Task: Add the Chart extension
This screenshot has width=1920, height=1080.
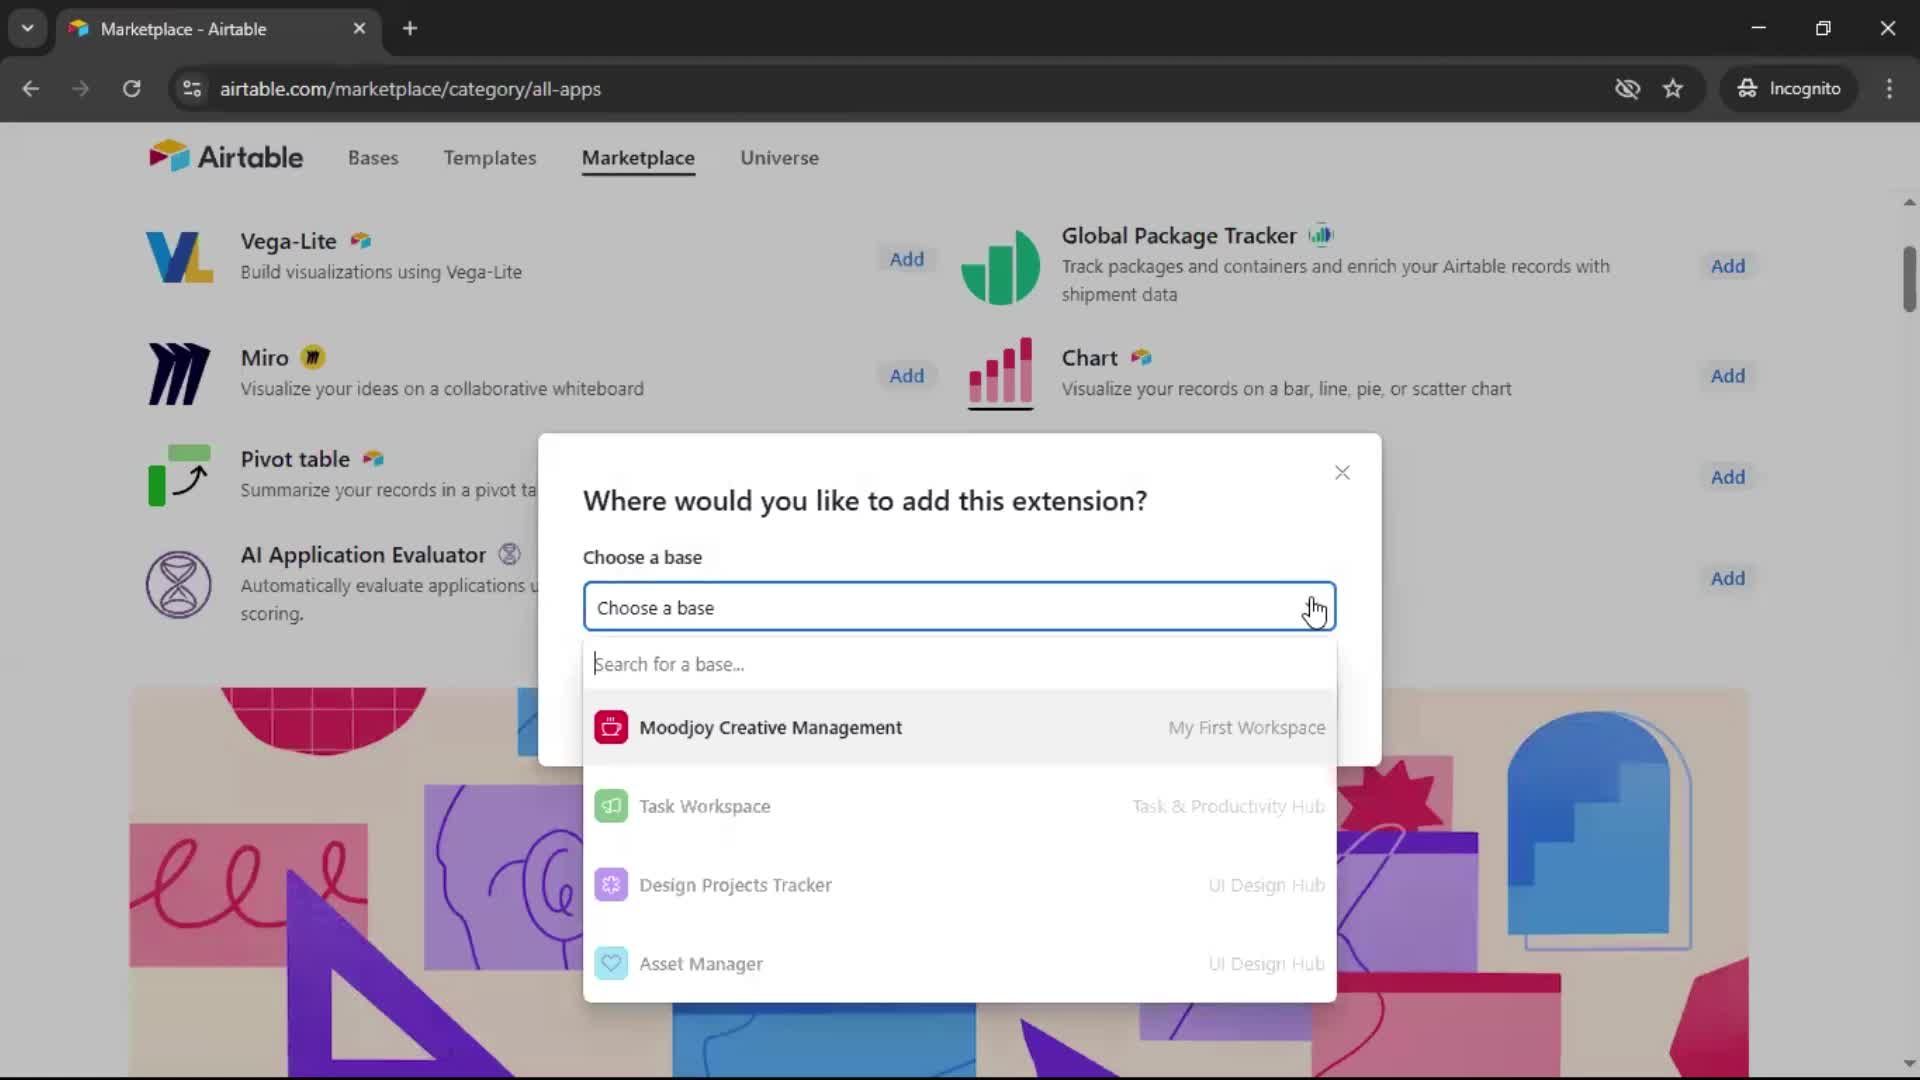Action: (x=1727, y=376)
